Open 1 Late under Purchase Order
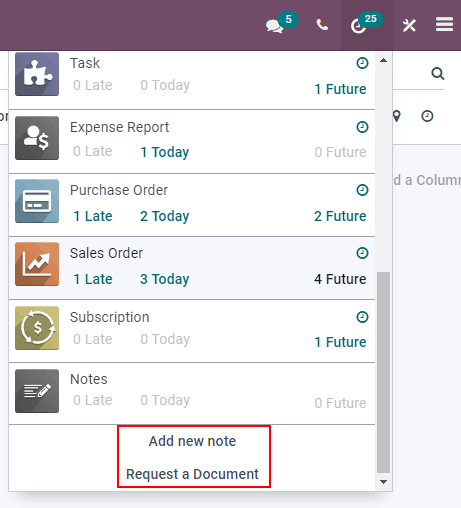 93,216
